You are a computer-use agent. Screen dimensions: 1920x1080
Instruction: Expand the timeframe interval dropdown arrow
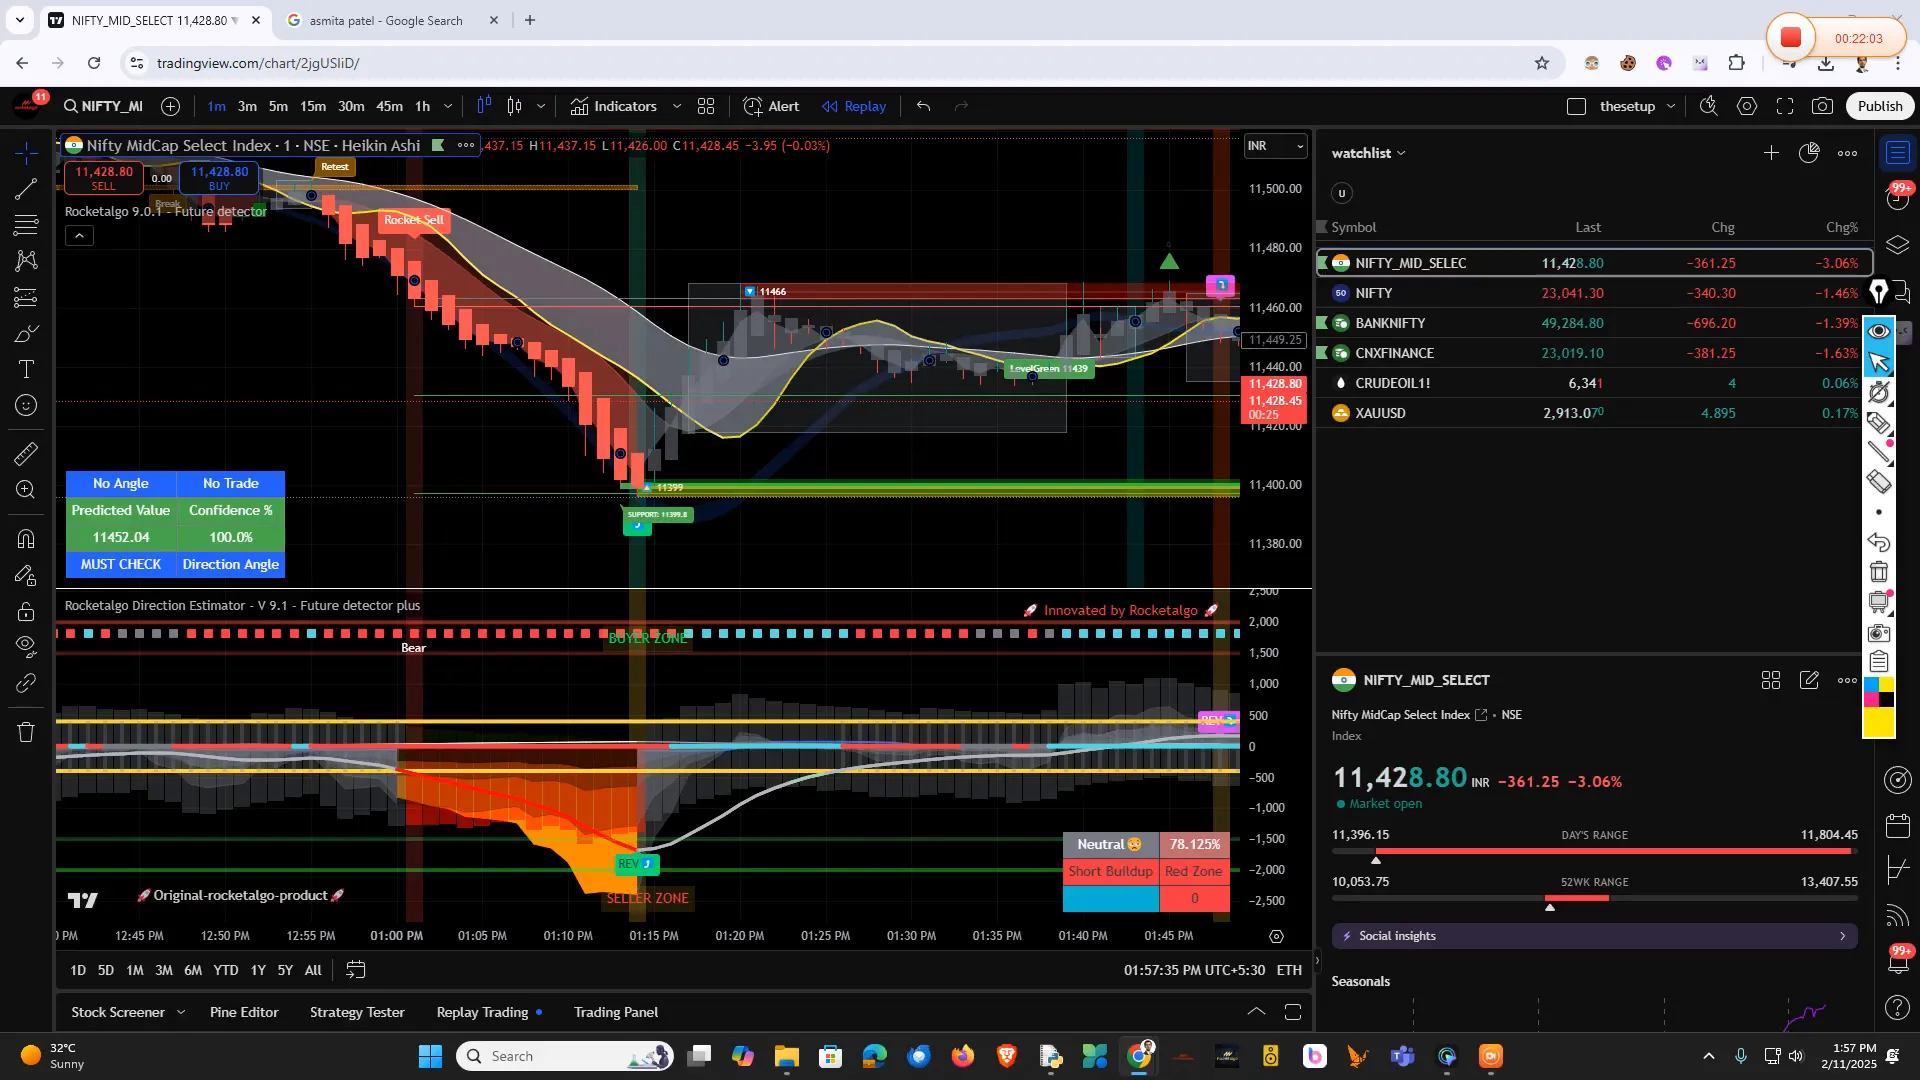448,106
